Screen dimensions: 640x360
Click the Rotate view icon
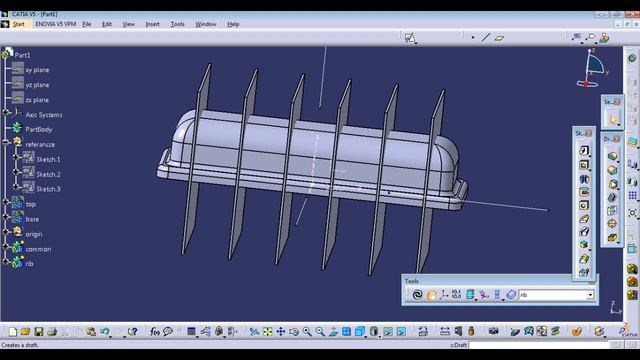pos(294,332)
